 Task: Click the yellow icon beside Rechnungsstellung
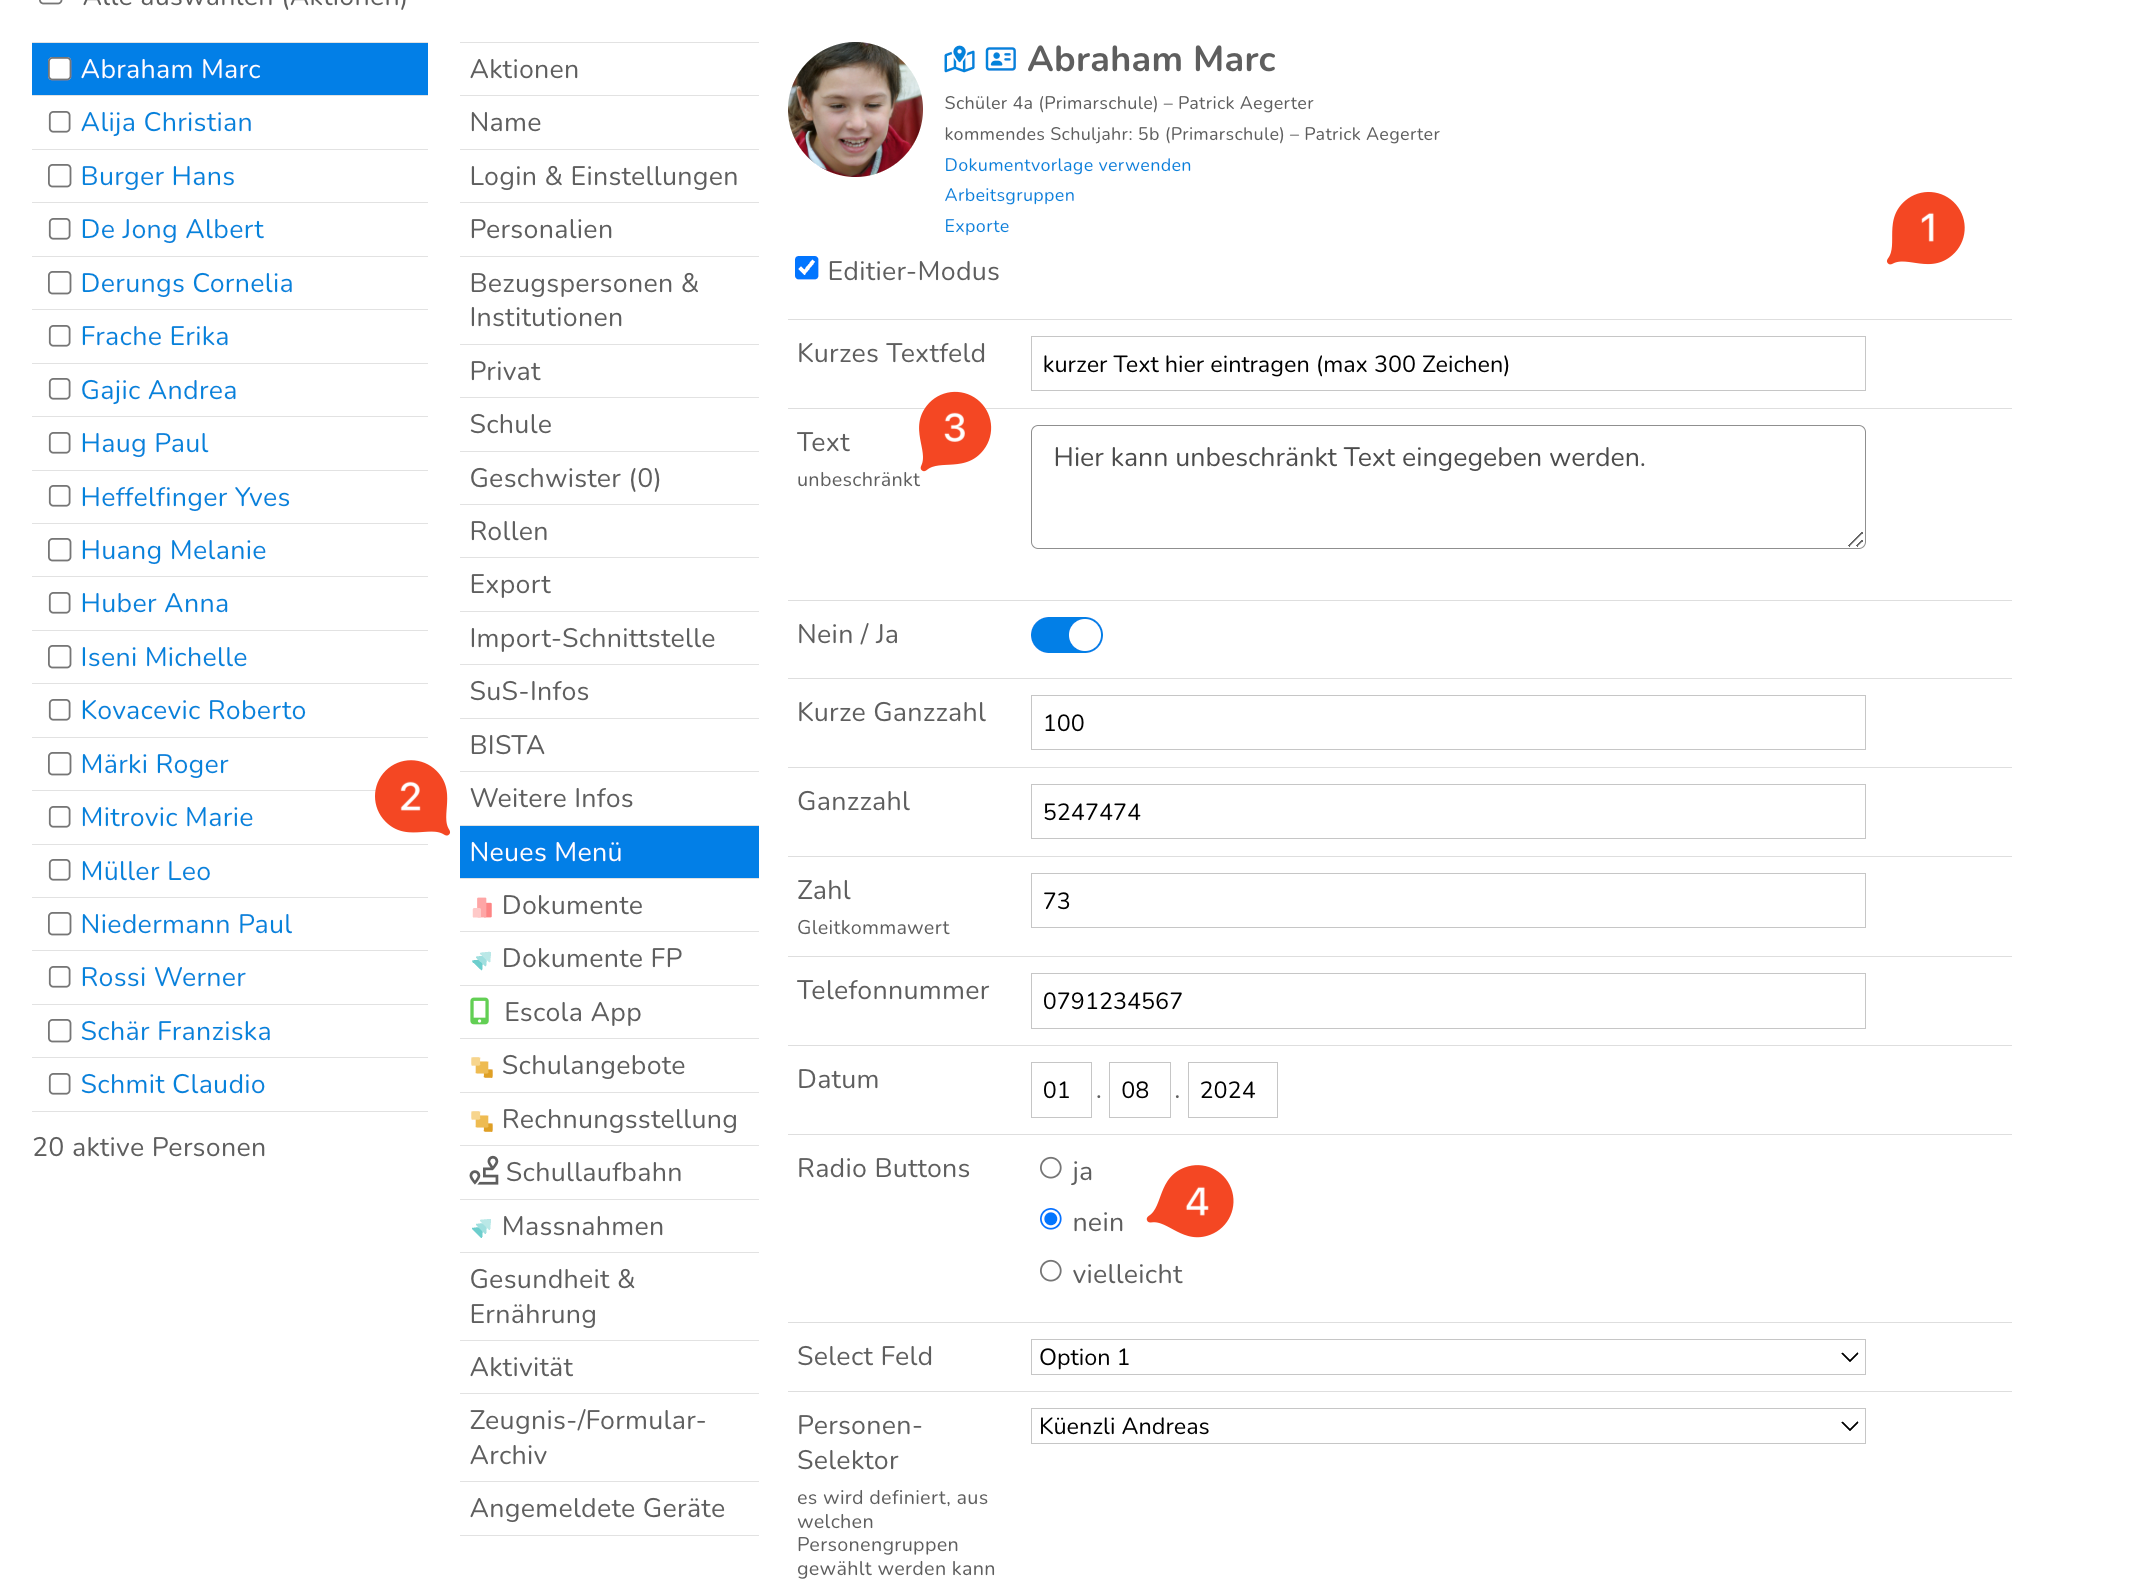coord(482,1121)
